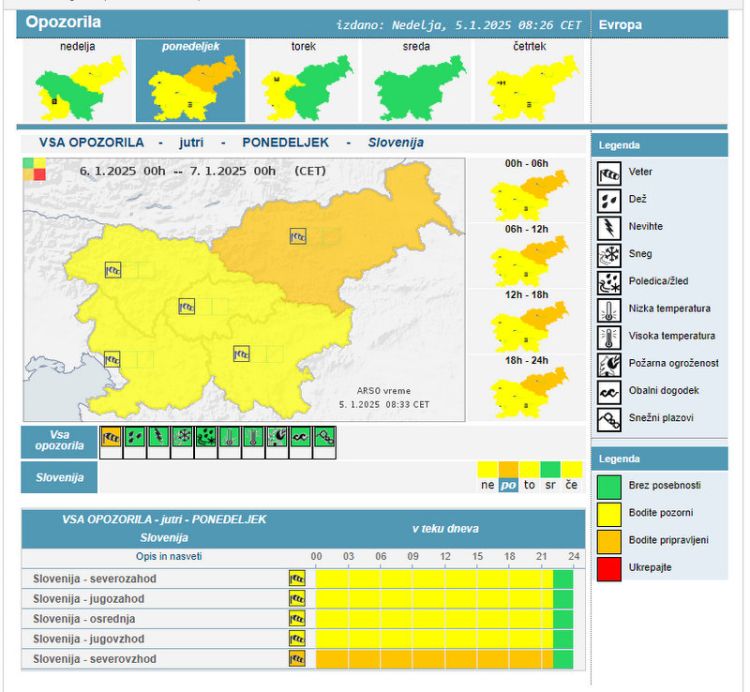750x692 pixels.
Task: Open the Evropa warnings link
Action: (x=620, y=24)
